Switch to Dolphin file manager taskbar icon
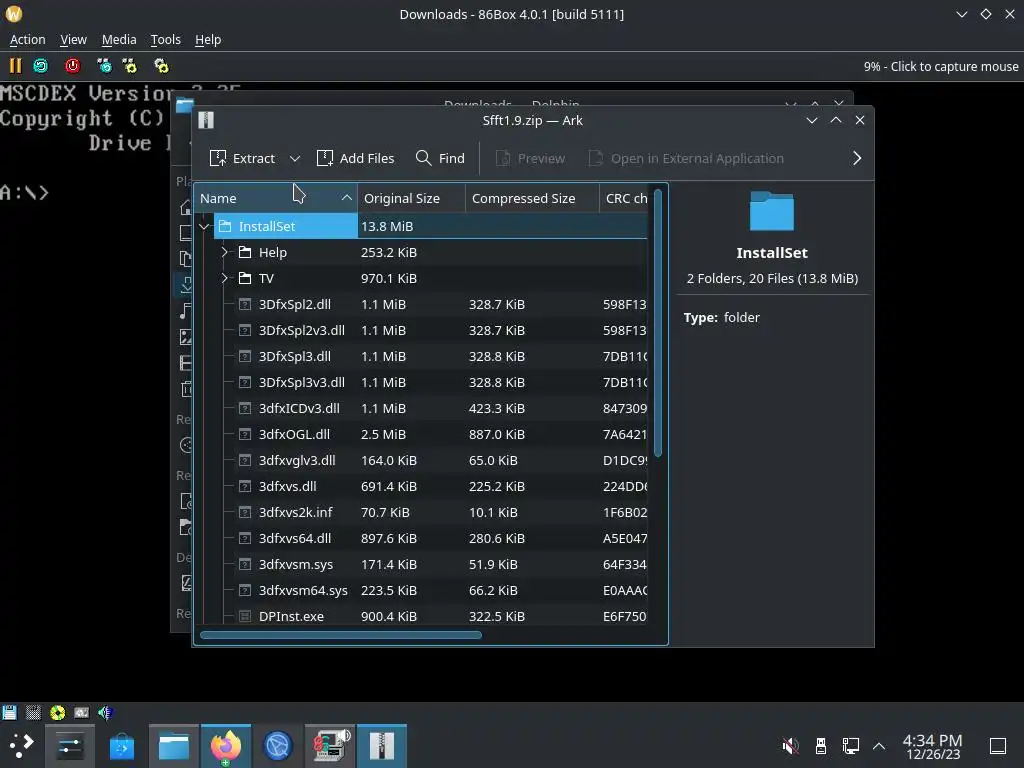The image size is (1024, 768). 174,746
